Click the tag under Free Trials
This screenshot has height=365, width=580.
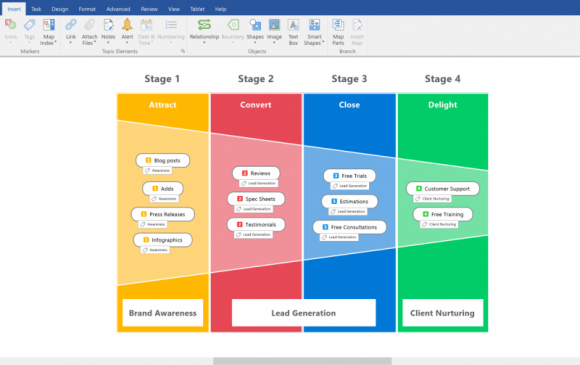tap(350, 186)
